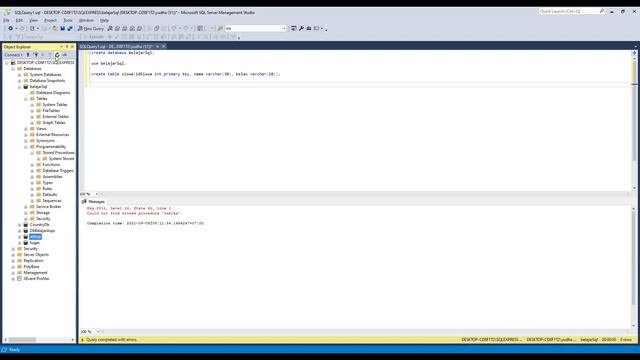Screen dimensions: 640x360
Task: Click the Execute button in SQL toolbar
Action: [x=95, y=37]
